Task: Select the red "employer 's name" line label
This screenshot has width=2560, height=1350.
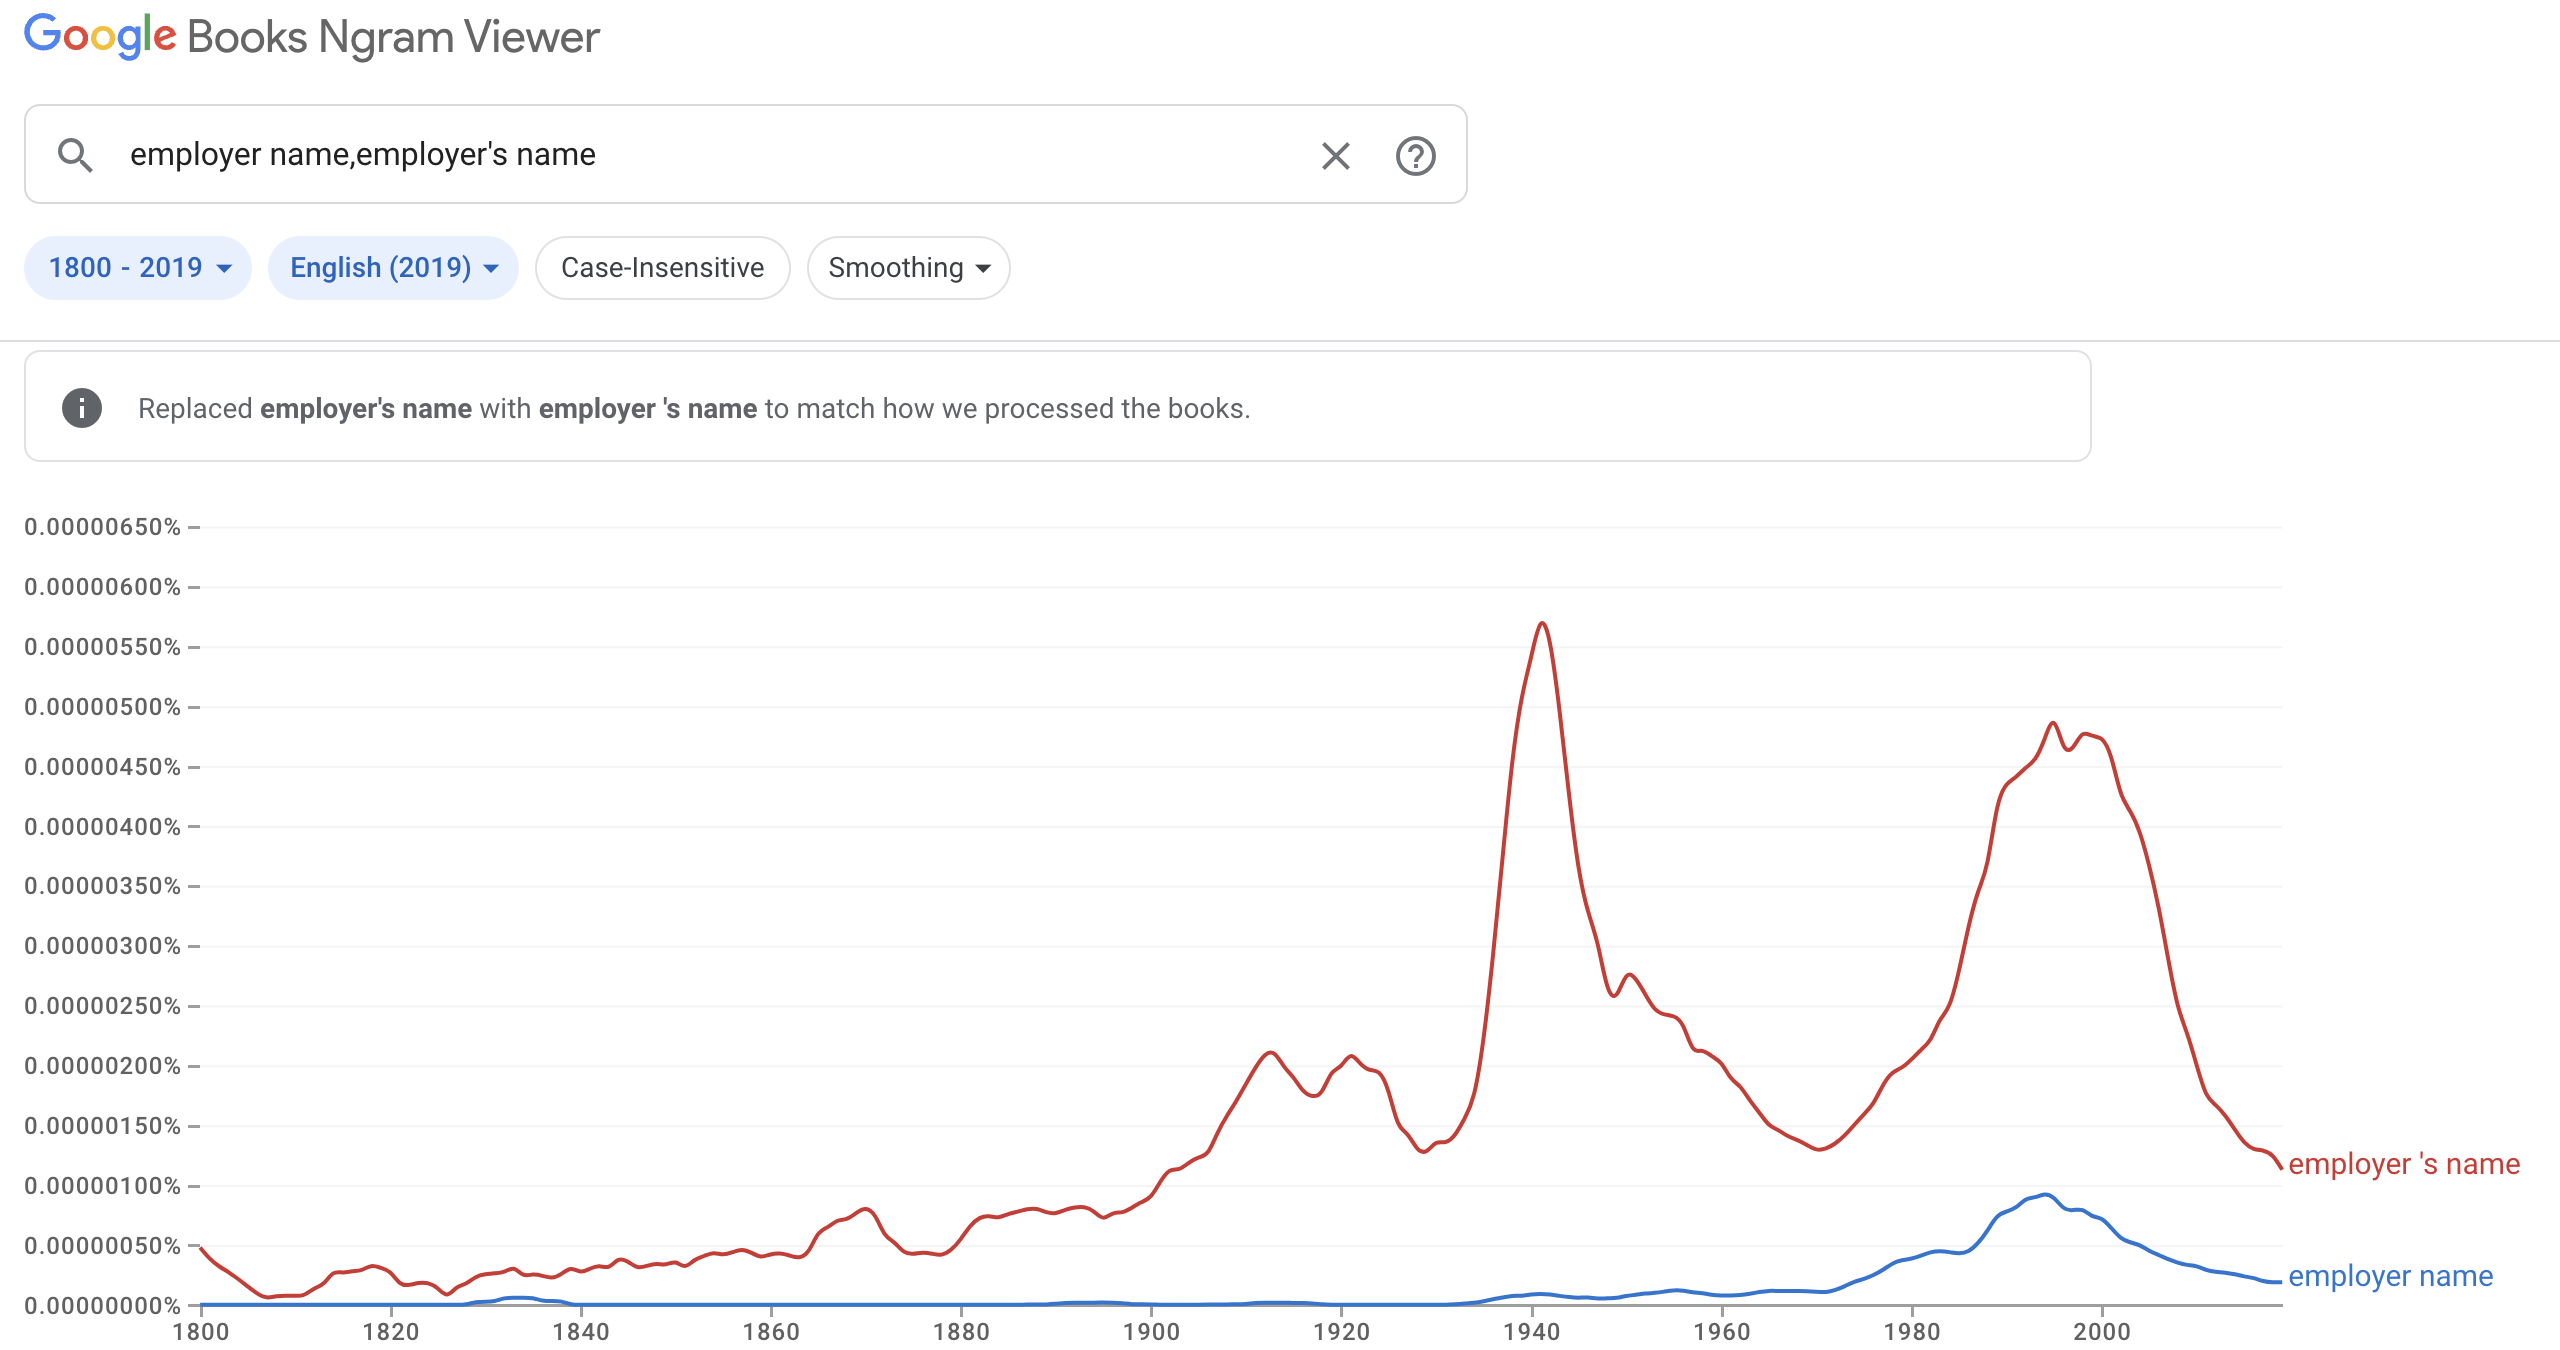Action: [2403, 1164]
